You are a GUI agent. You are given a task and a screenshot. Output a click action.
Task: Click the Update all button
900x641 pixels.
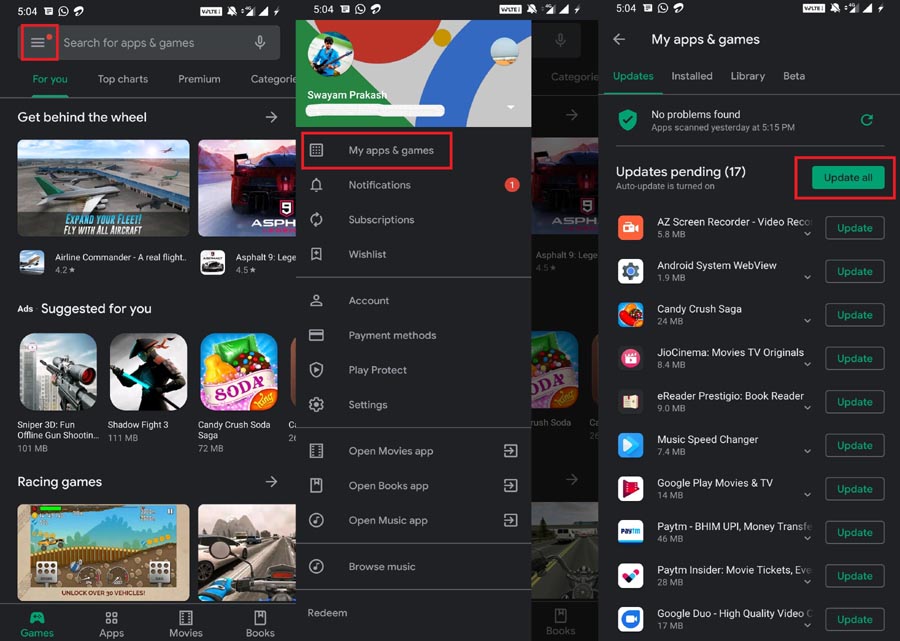848,177
